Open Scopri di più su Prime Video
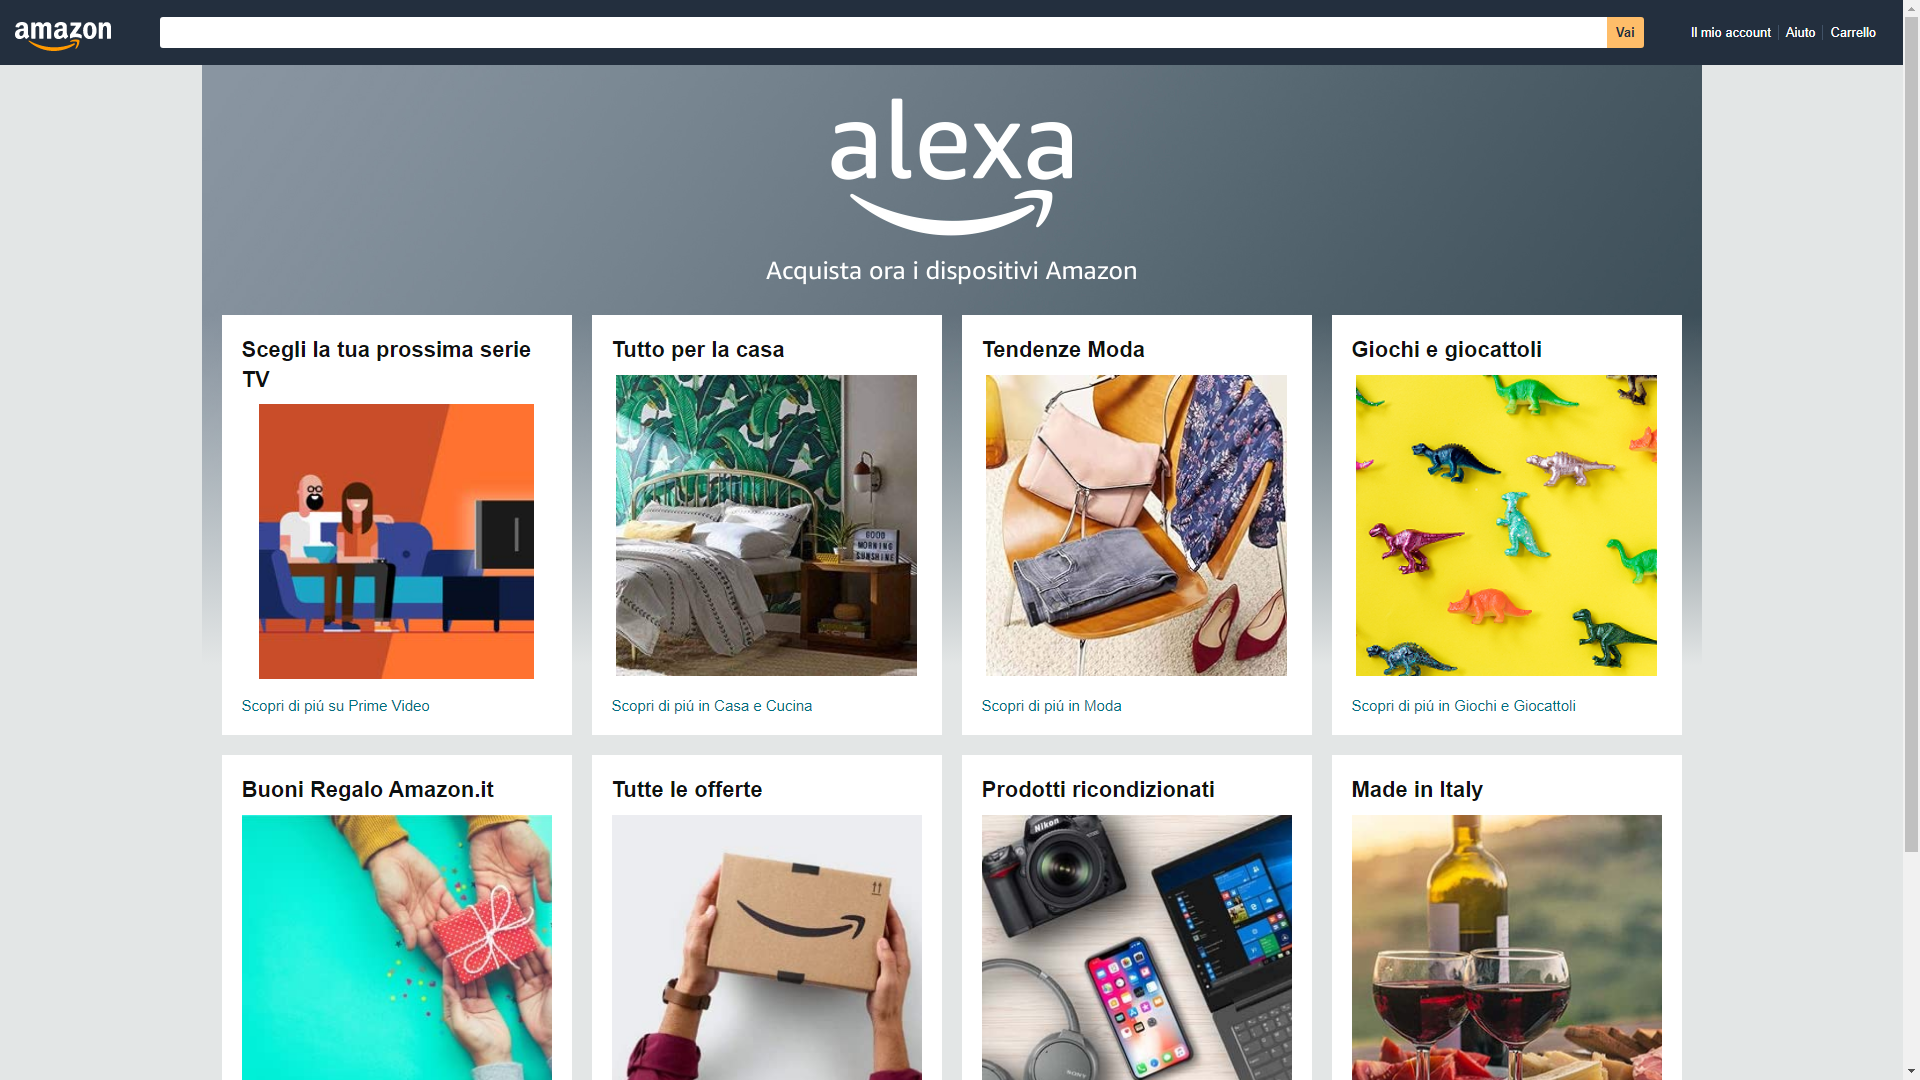This screenshot has height=1080, width=1920. (x=335, y=706)
